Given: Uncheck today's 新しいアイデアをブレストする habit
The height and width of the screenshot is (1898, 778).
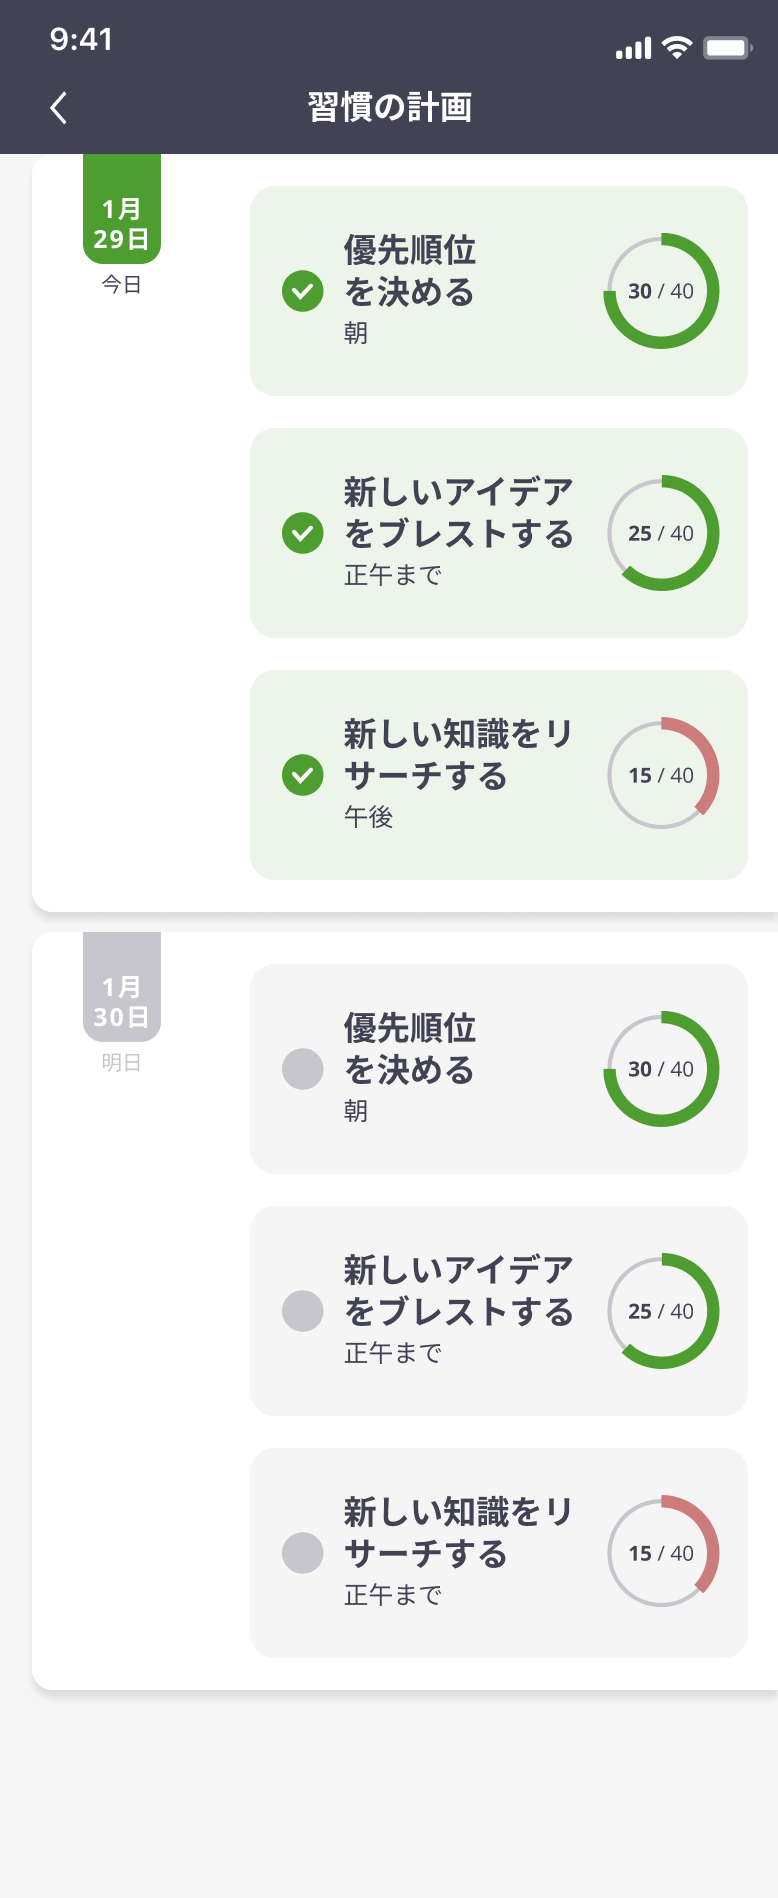Looking at the screenshot, I should pyautogui.click(x=302, y=533).
